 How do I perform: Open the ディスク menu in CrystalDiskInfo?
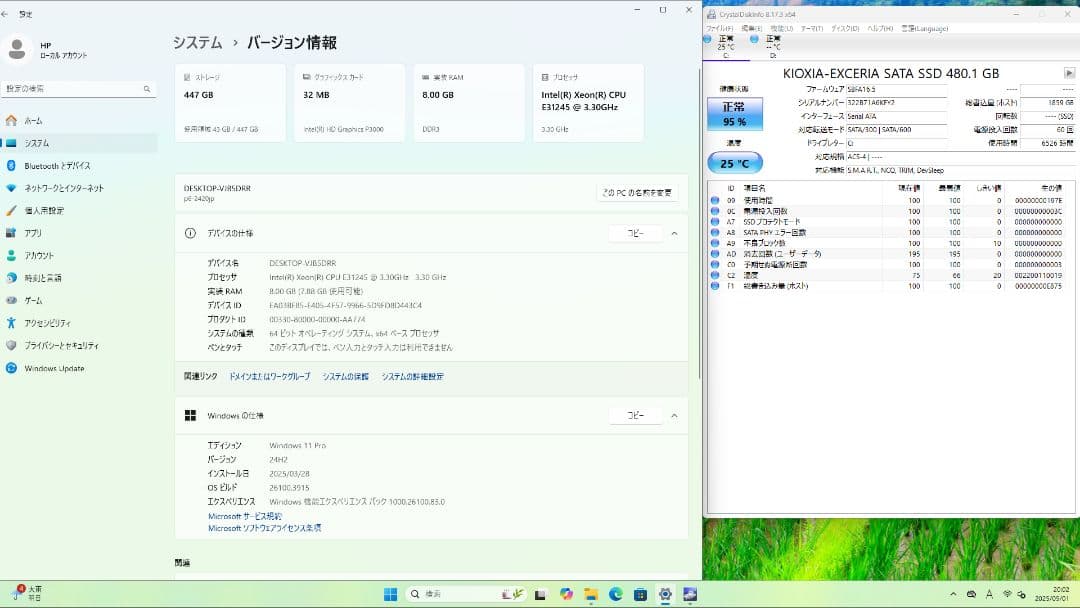(843, 29)
